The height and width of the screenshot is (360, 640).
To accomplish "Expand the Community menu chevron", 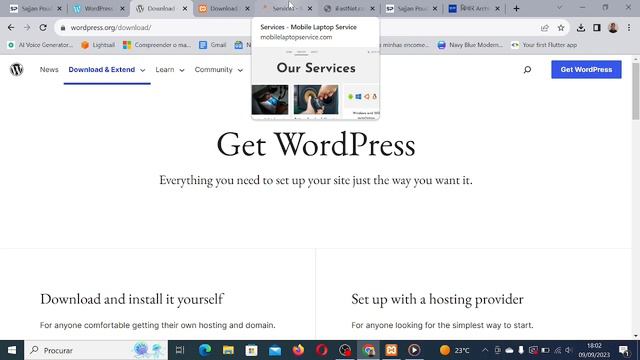I will pos(240,70).
